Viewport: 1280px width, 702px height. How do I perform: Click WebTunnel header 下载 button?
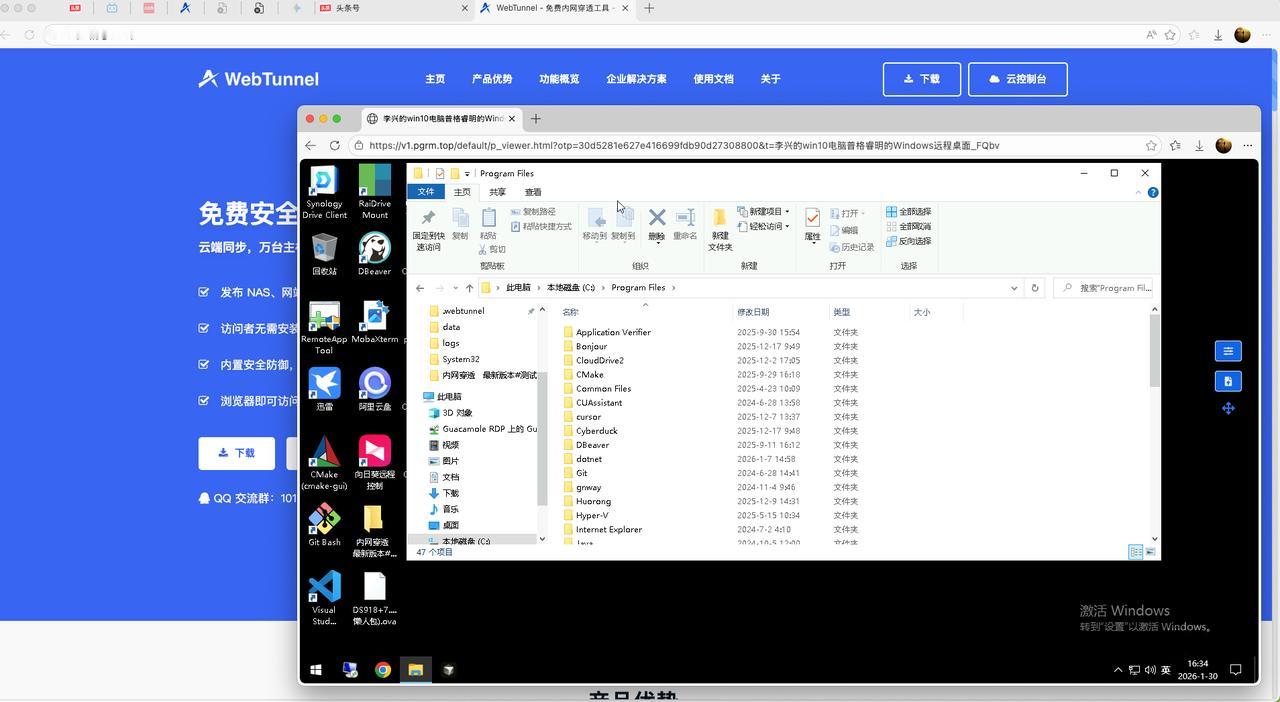922,79
